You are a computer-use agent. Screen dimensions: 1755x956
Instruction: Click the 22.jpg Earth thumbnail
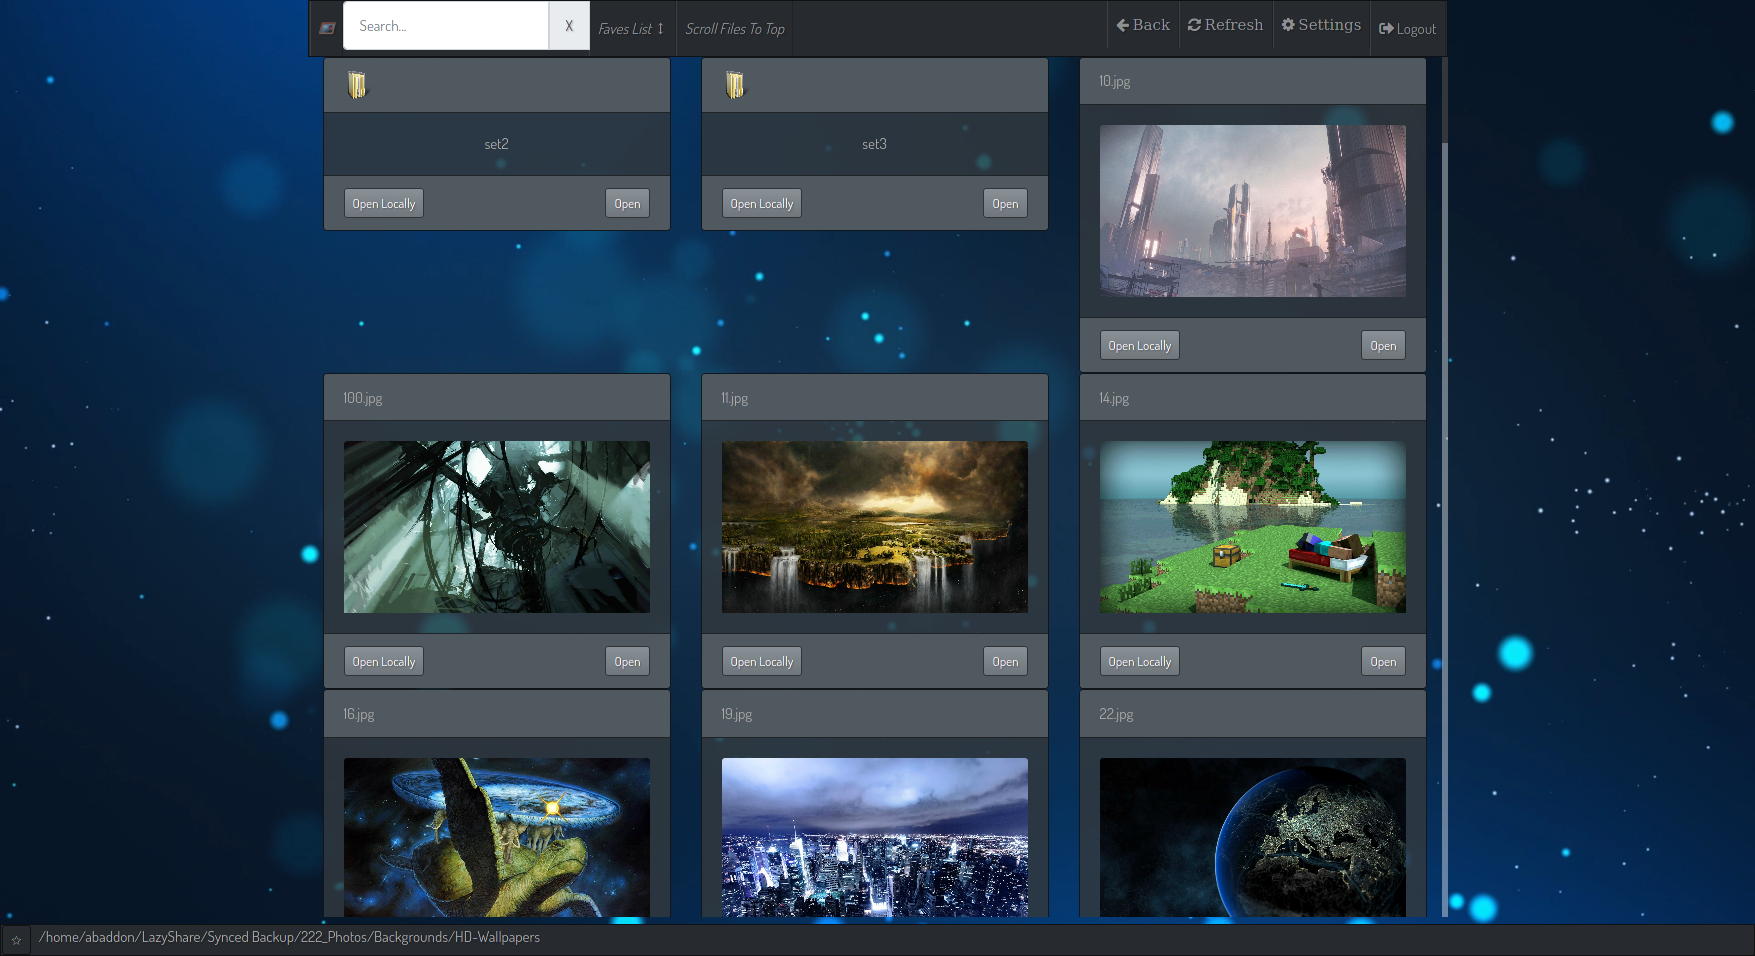coord(1253,837)
